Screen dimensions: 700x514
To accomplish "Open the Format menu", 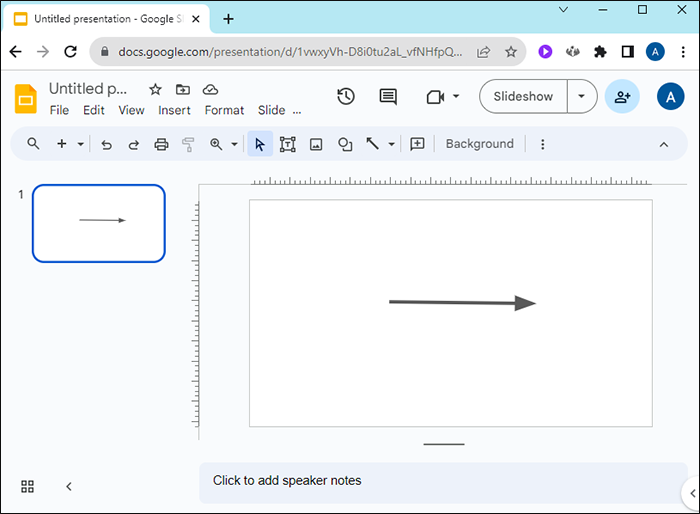I will [x=224, y=110].
